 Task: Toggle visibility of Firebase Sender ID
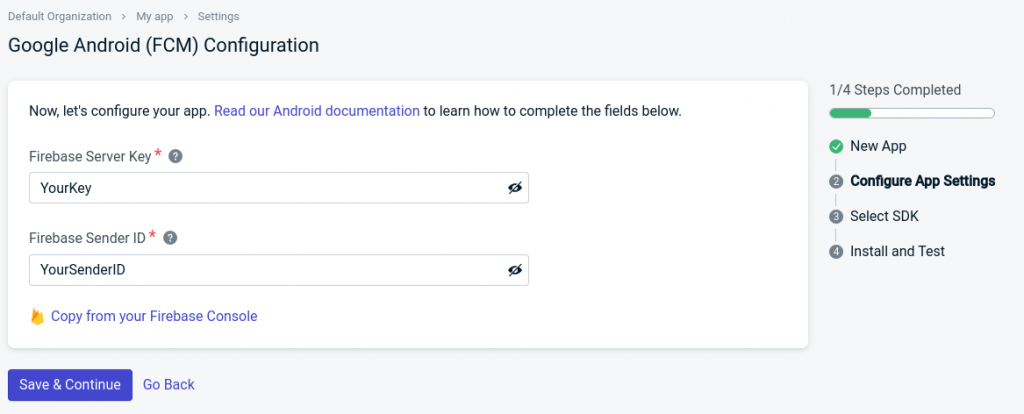pyautogui.click(x=515, y=270)
